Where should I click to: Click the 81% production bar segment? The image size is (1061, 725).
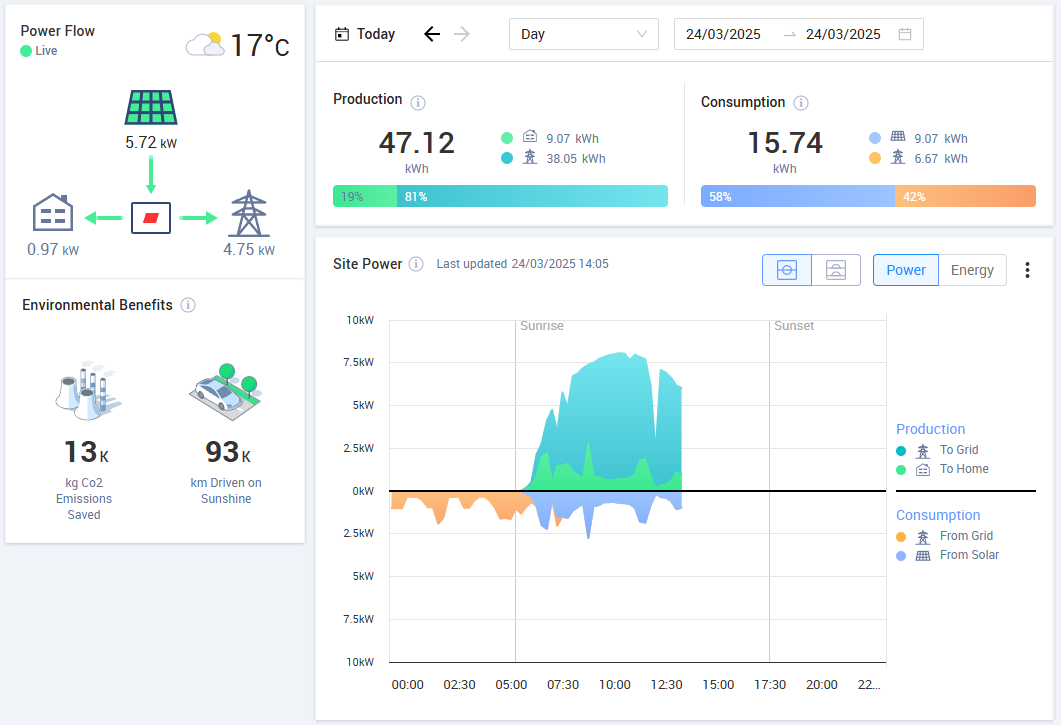533,196
